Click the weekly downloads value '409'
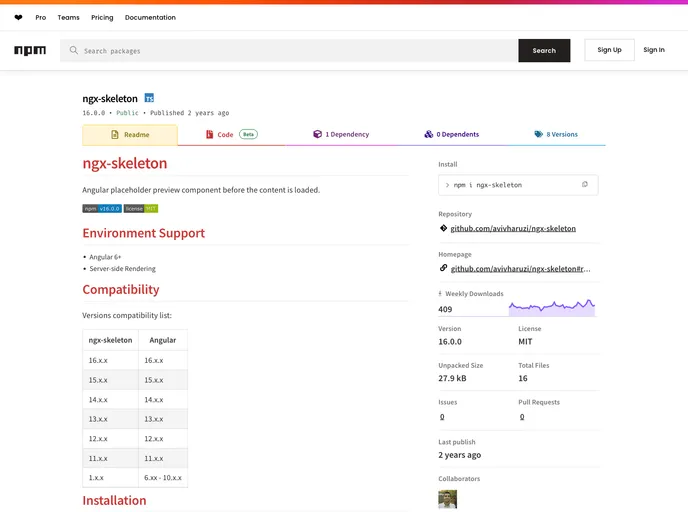 (x=445, y=309)
